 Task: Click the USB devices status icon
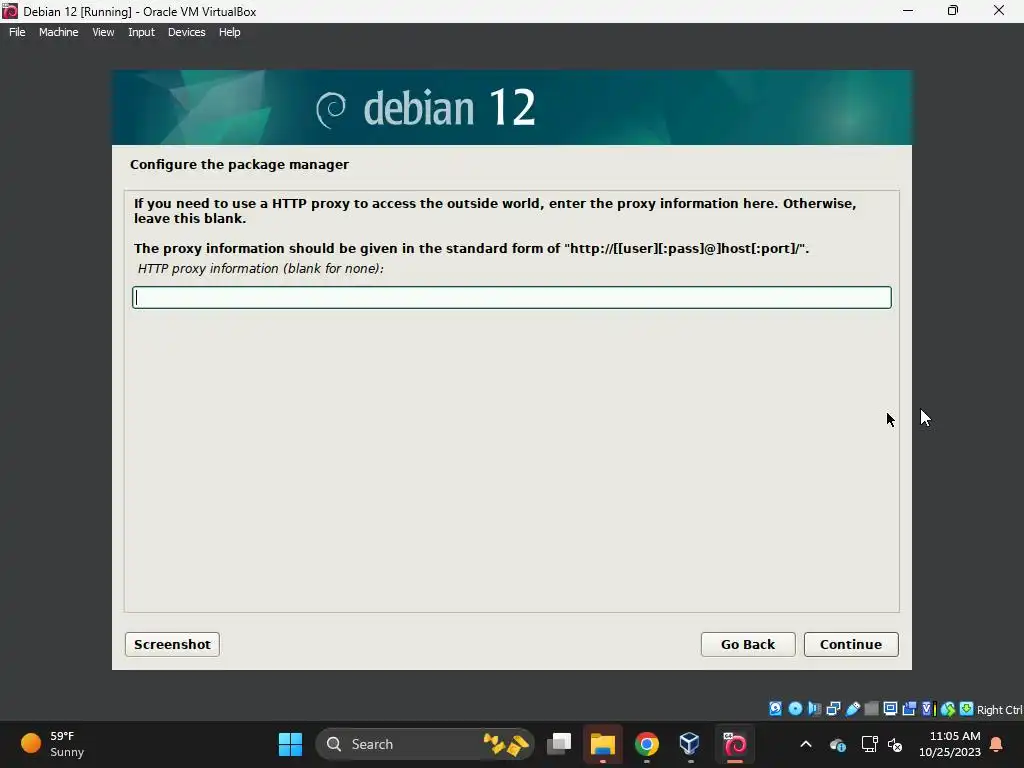click(x=853, y=709)
